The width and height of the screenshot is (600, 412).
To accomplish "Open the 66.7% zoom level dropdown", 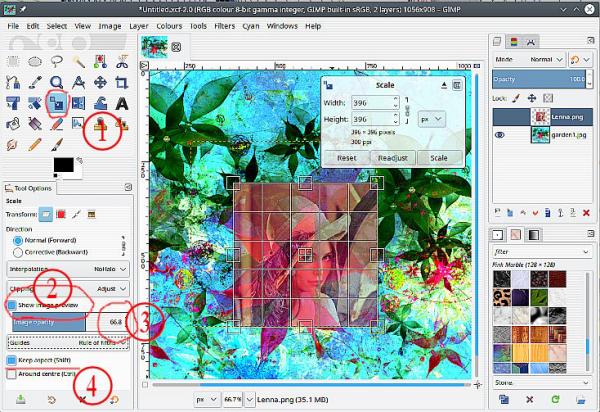I will [x=250, y=399].
